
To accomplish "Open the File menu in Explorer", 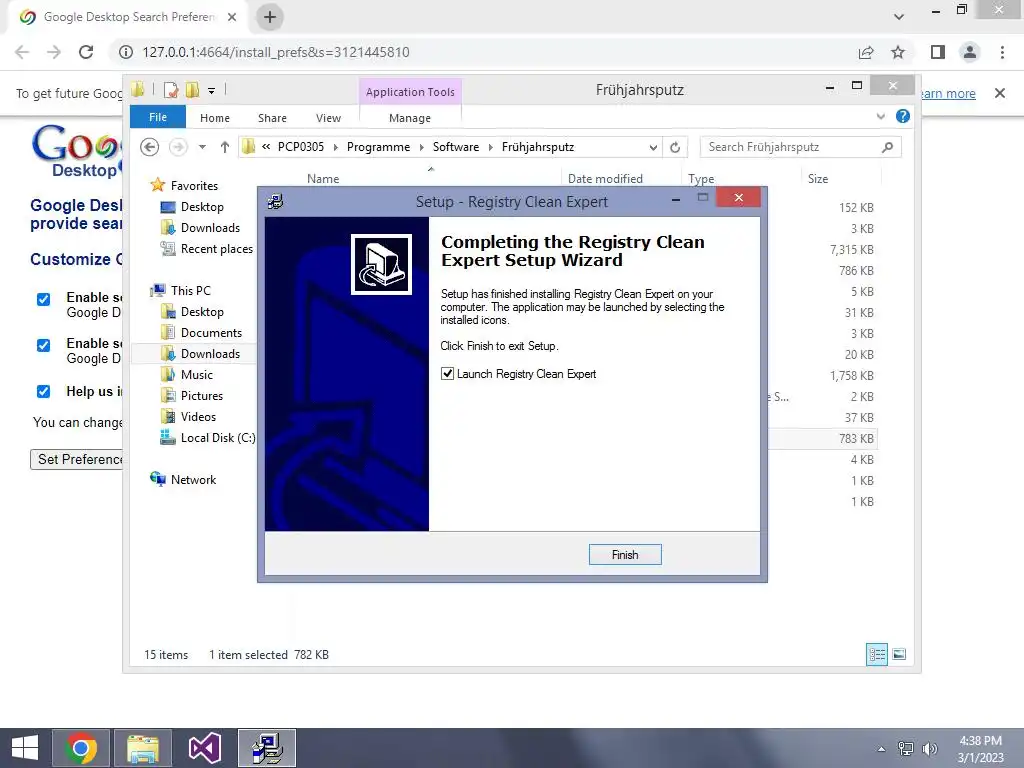I will coord(158,117).
